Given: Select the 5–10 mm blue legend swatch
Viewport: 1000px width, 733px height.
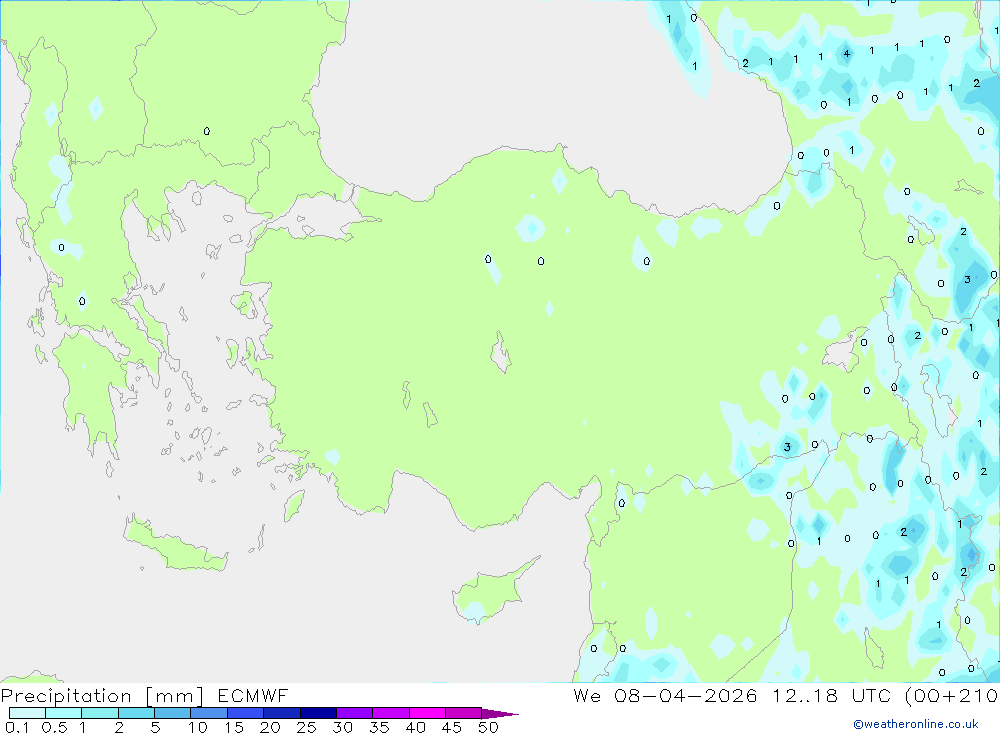Looking at the screenshot, I should (172, 713).
